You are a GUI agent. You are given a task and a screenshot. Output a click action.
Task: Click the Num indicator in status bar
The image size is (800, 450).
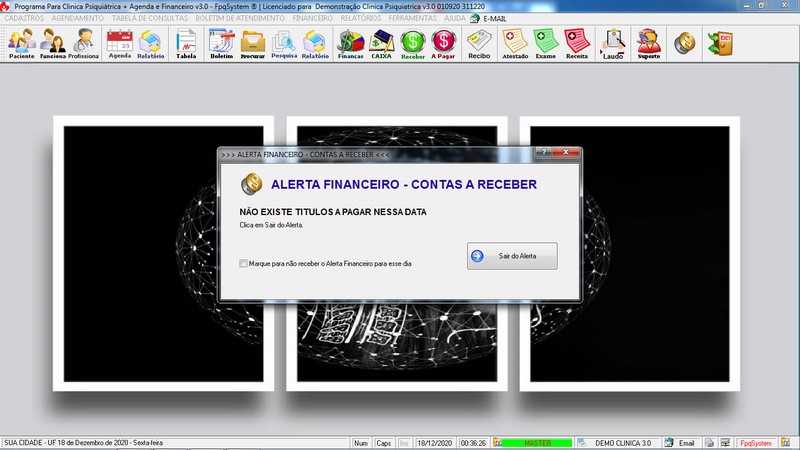[361, 443]
